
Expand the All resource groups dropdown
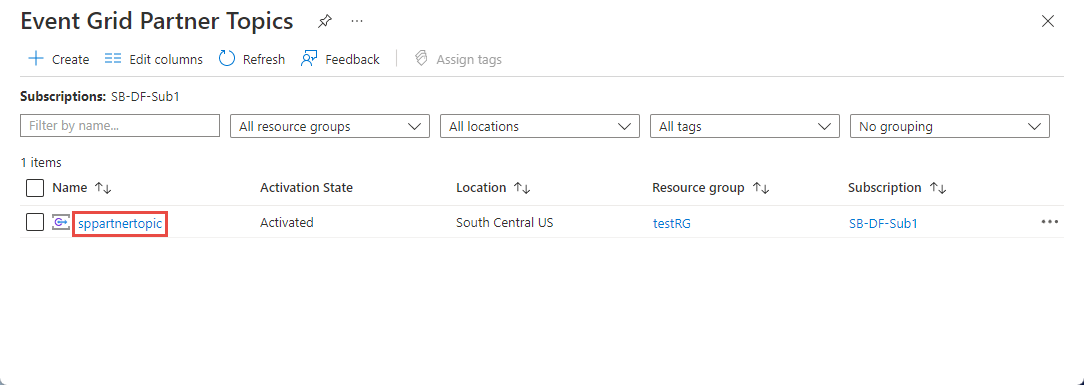coord(330,126)
